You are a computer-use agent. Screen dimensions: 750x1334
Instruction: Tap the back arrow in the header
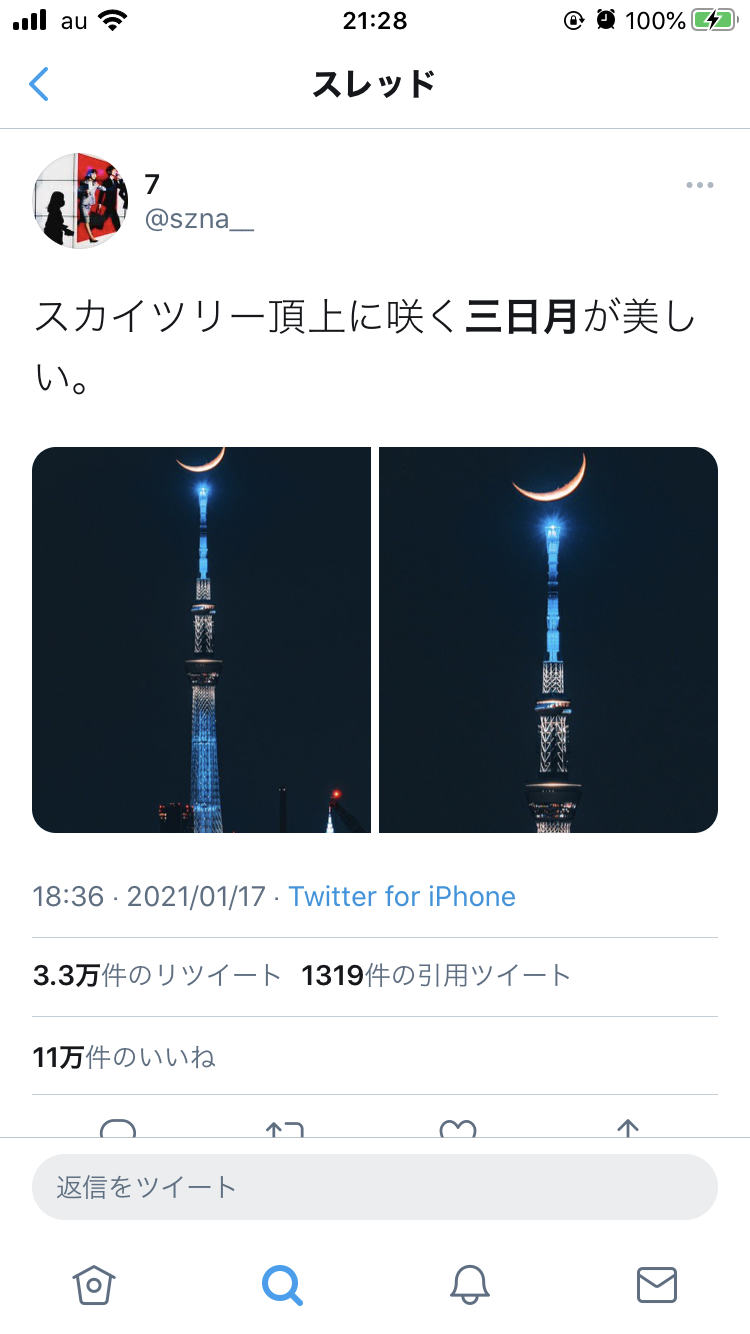[x=38, y=84]
